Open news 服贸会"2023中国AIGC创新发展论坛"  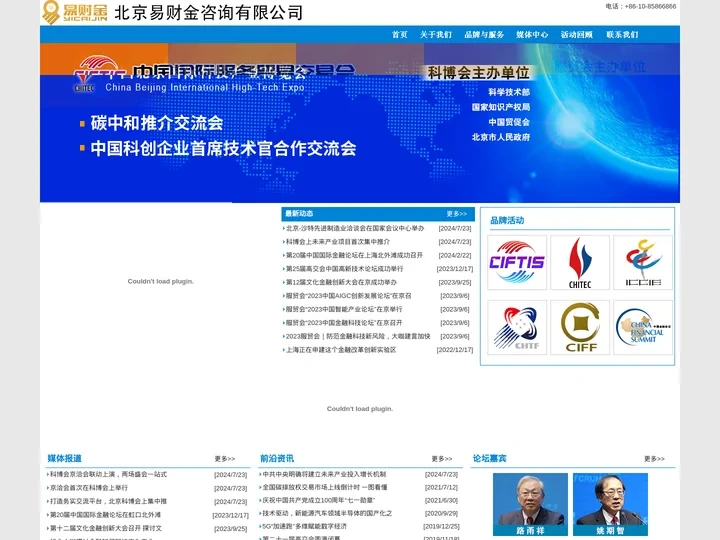point(349,296)
